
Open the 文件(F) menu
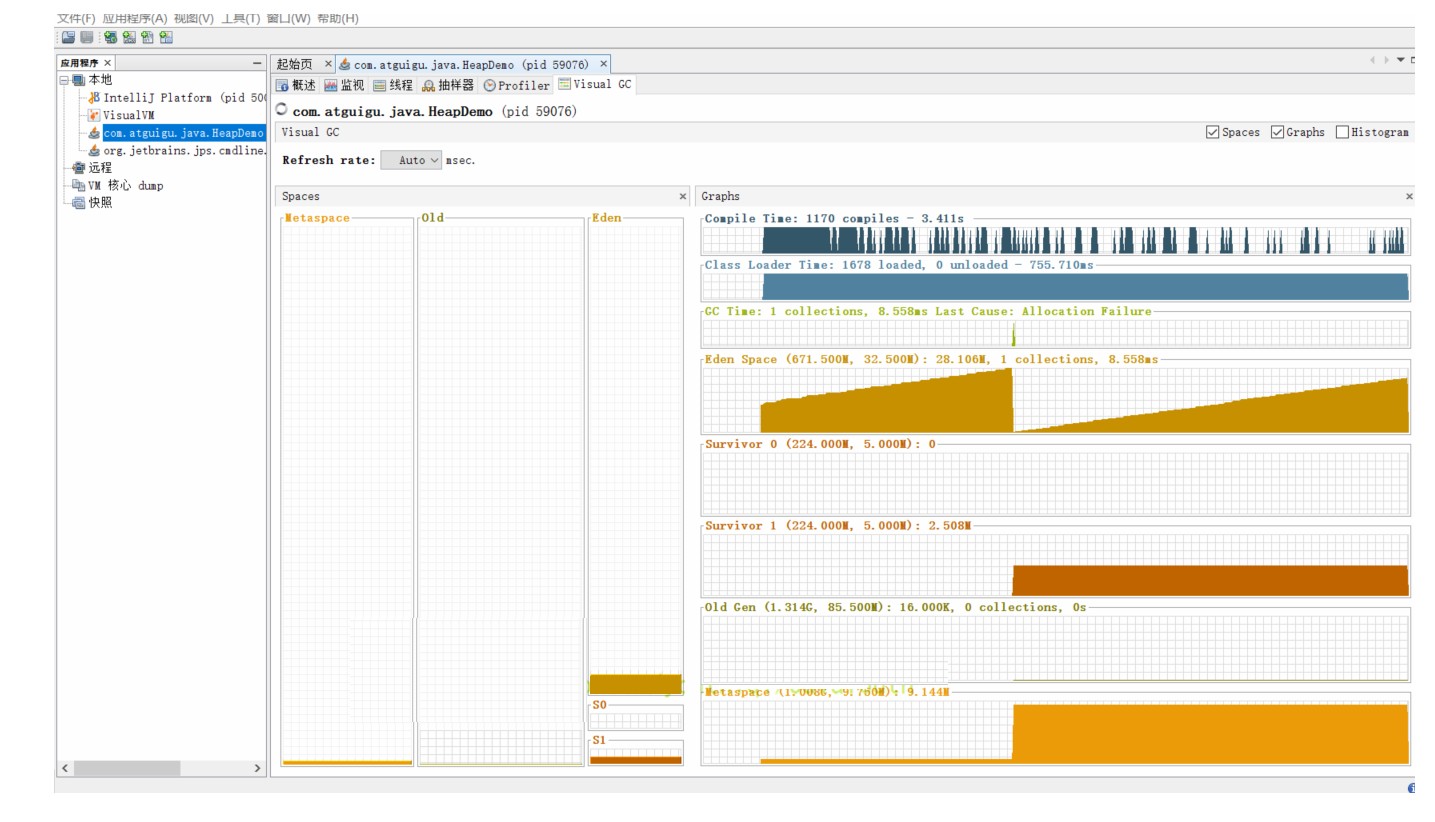tap(76, 18)
